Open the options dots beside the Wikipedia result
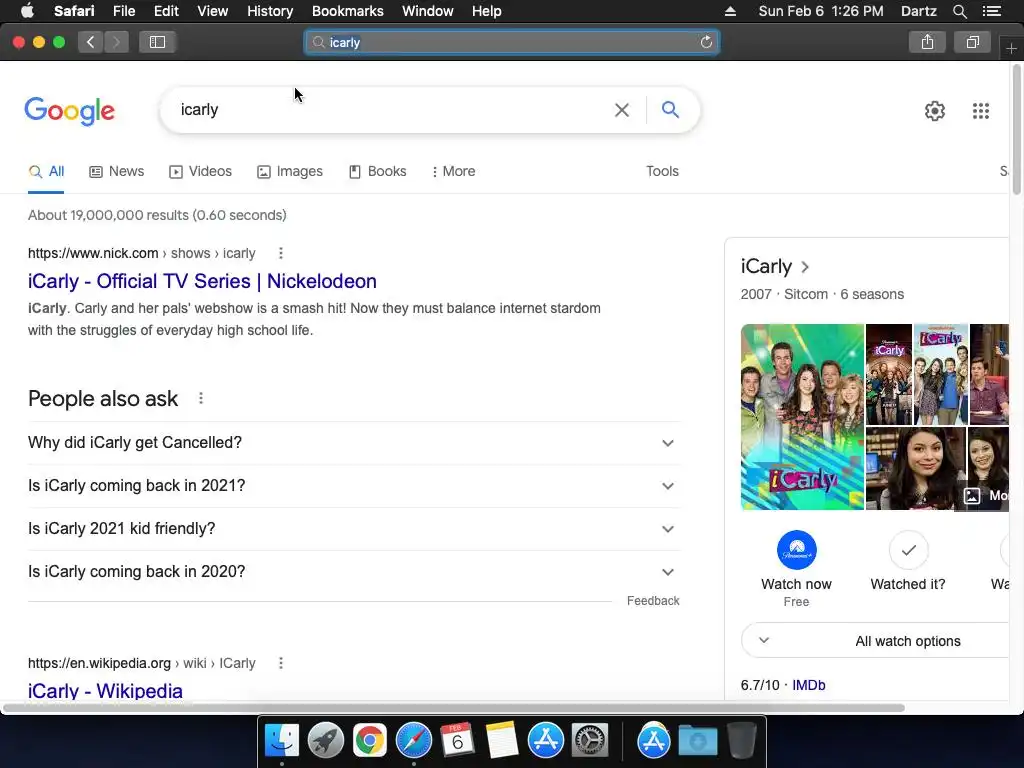1024x768 pixels. 281,664
